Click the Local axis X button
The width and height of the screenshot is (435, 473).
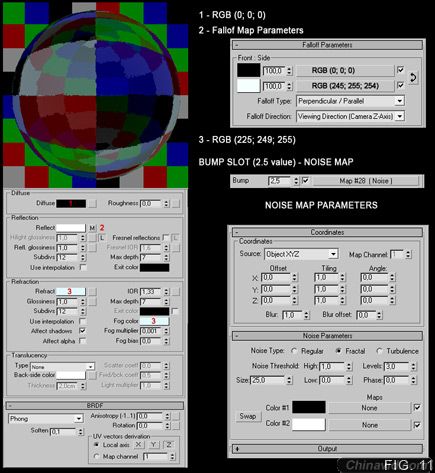(x=138, y=445)
